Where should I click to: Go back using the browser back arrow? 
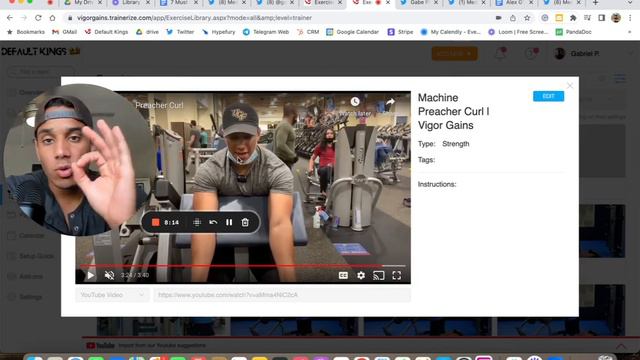[10, 18]
